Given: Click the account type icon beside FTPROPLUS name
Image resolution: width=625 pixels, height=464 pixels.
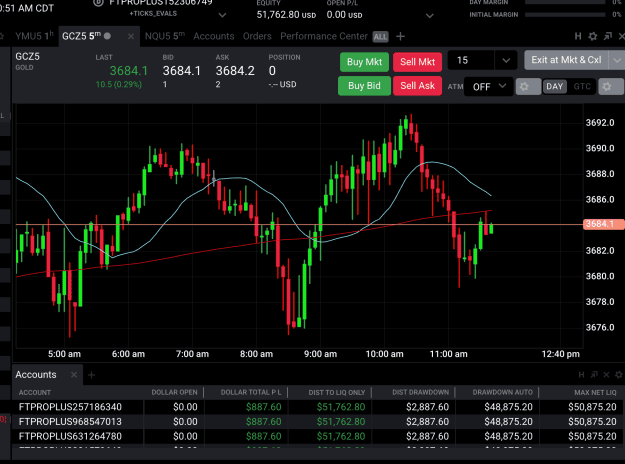Looking at the screenshot, I should pyautogui.click(x=98, y=3).
